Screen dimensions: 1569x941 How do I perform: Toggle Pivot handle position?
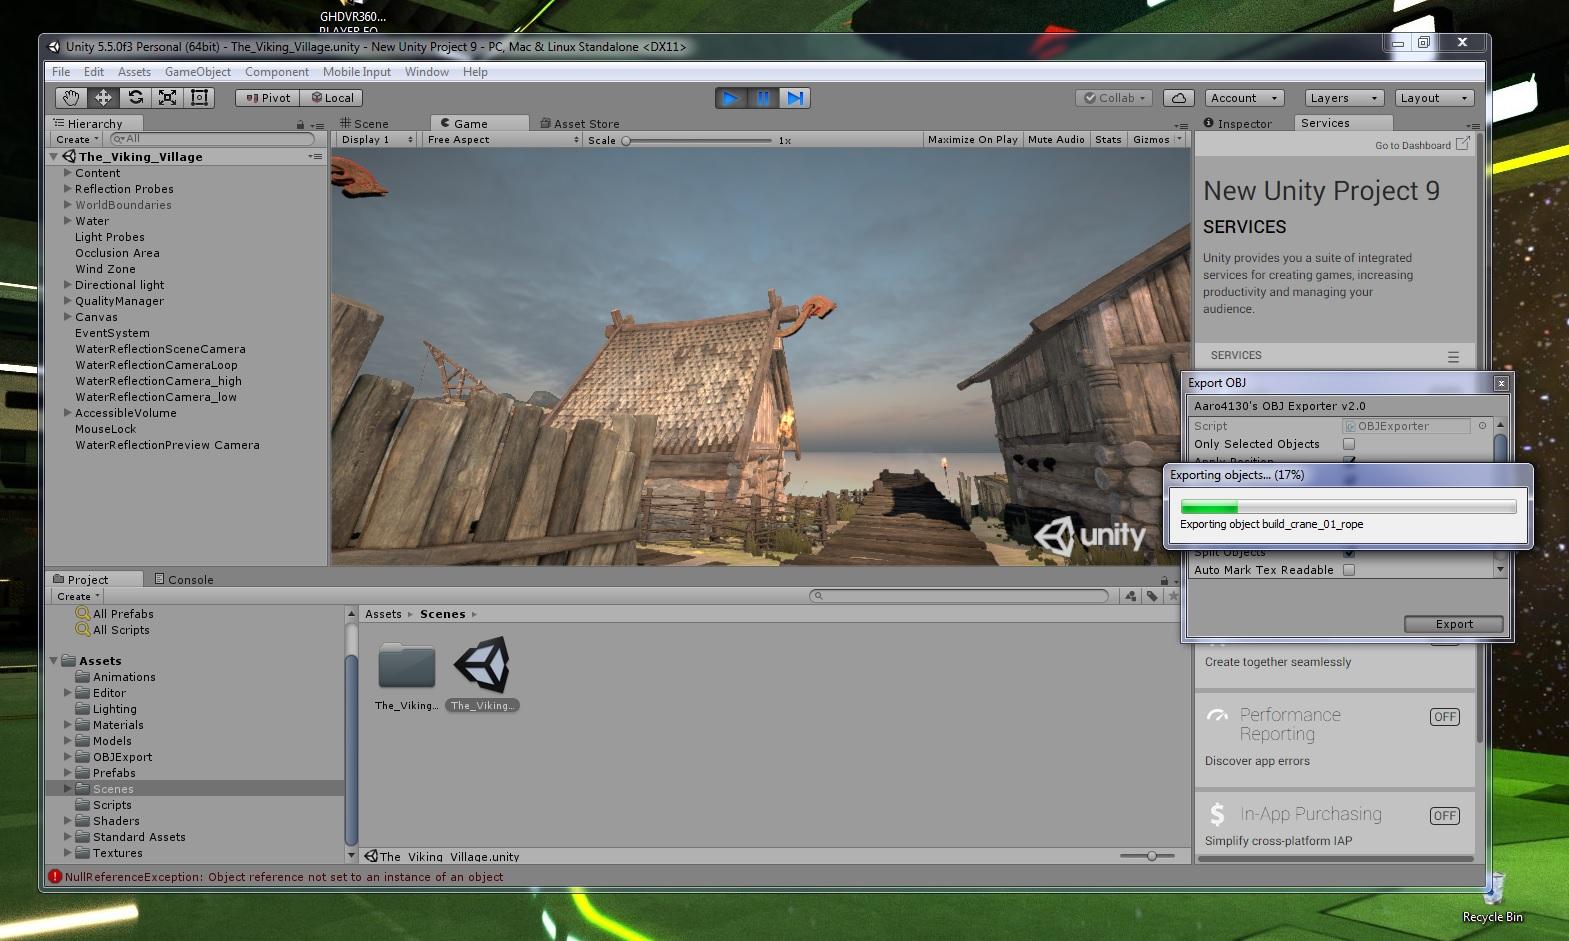(268, 98)
